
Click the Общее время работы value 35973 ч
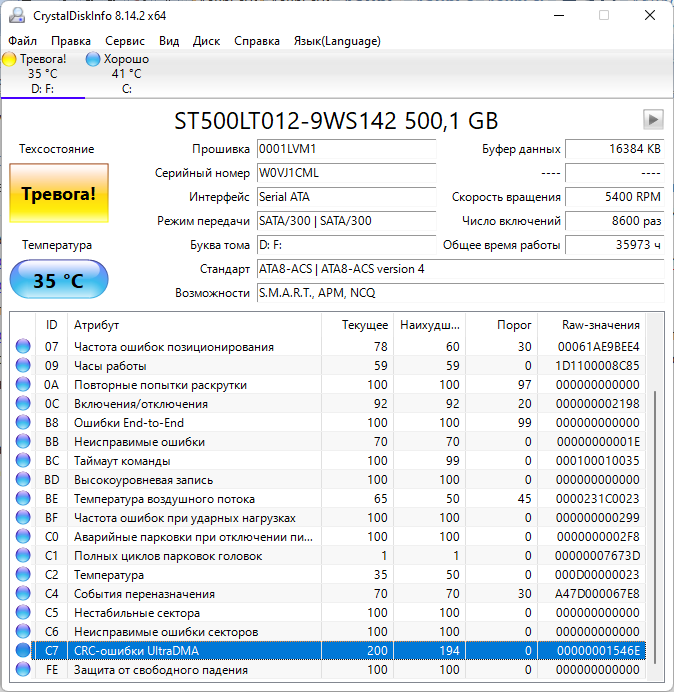[614, 244]
